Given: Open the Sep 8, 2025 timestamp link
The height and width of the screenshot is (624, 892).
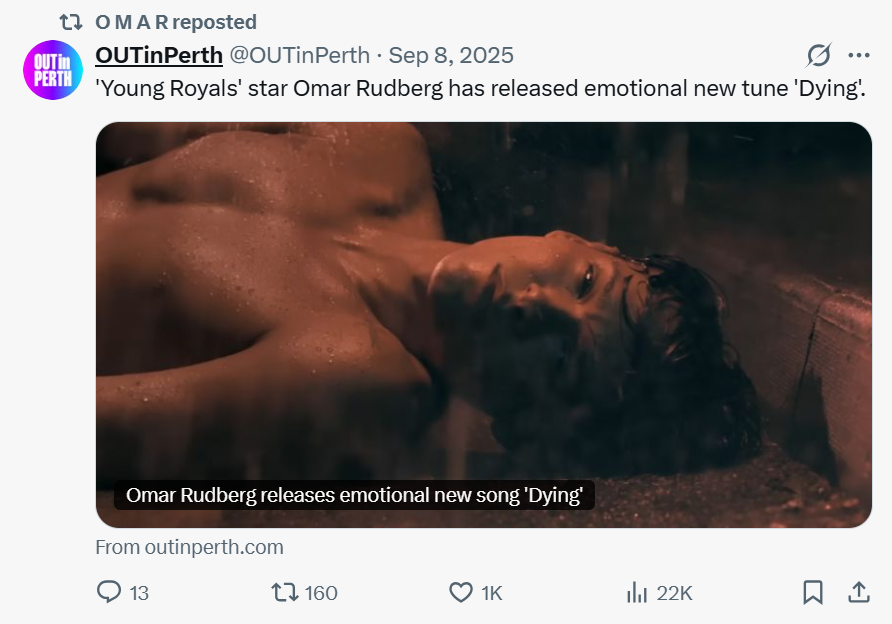Looking at the screenshot, I should point(451,55).
